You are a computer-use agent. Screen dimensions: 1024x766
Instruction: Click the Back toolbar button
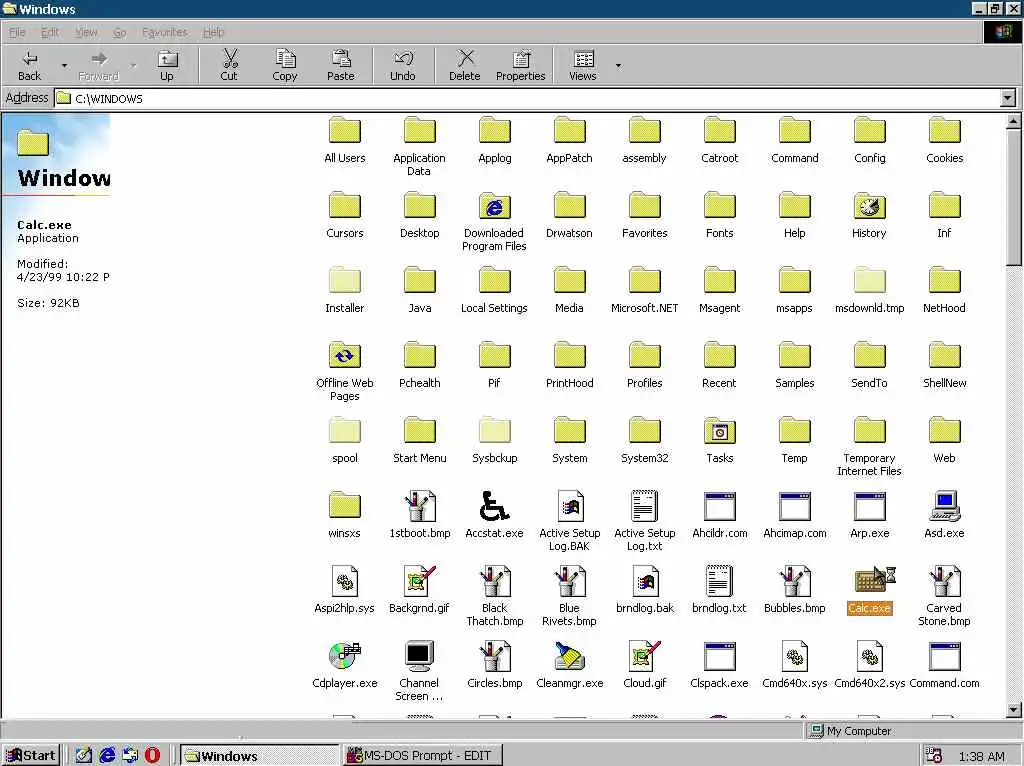[x=29, y=65]
